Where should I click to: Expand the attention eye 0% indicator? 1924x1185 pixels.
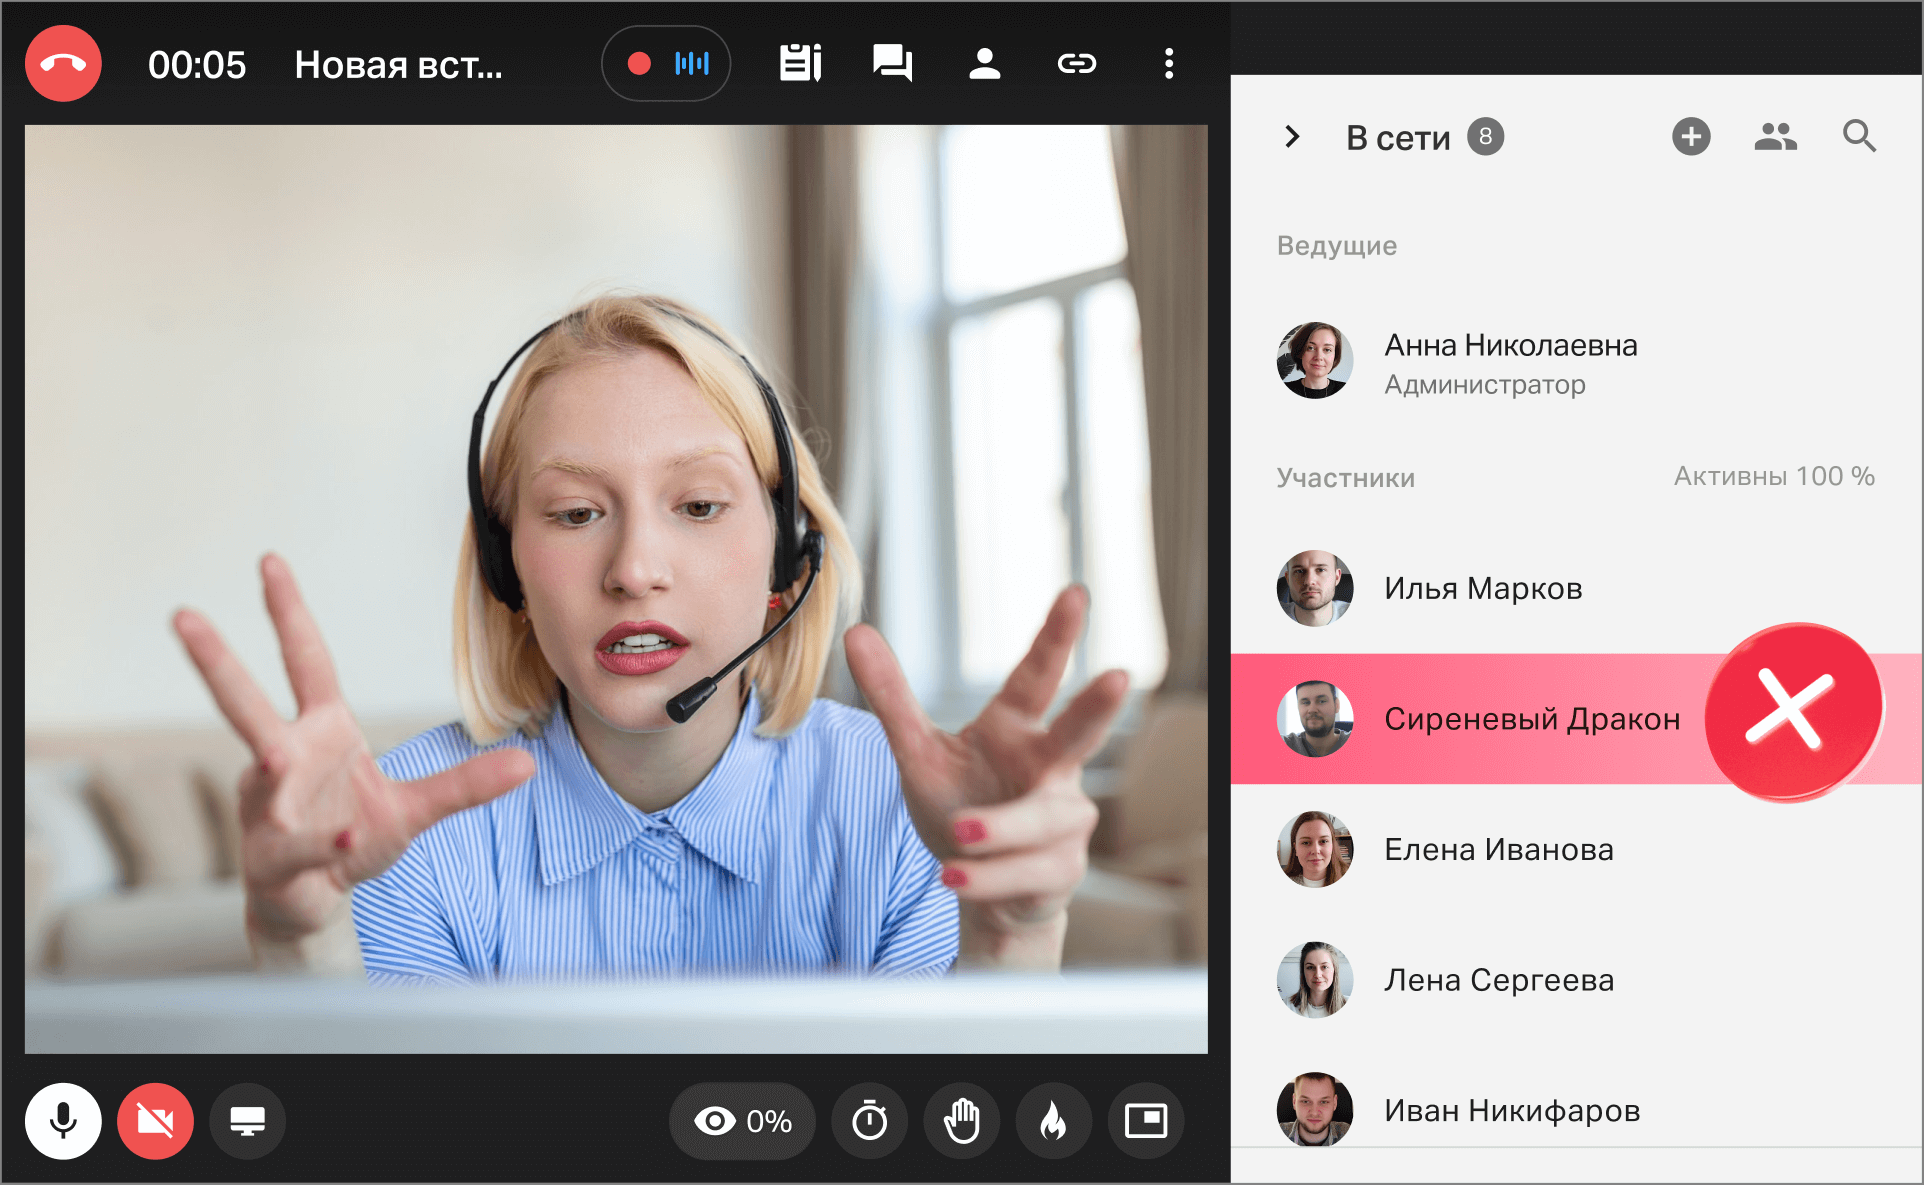coord(743,1121)
